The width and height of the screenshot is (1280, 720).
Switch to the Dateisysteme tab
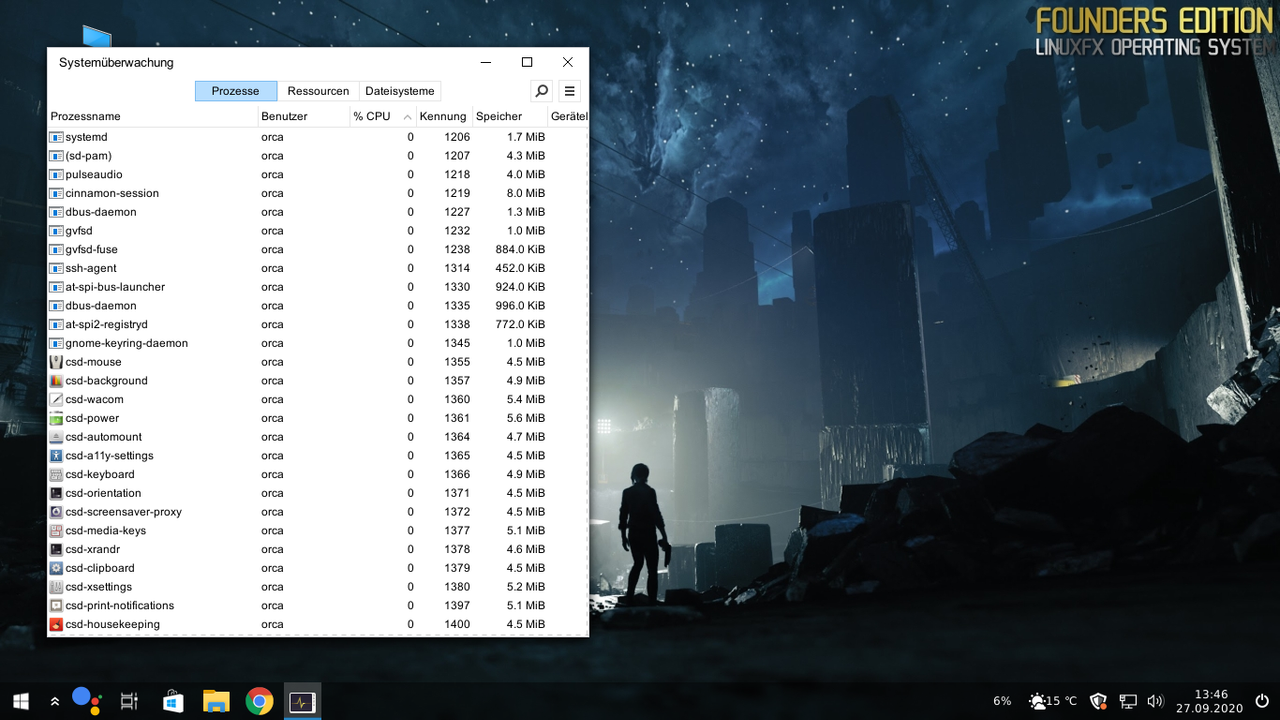[x=399, y=91]
